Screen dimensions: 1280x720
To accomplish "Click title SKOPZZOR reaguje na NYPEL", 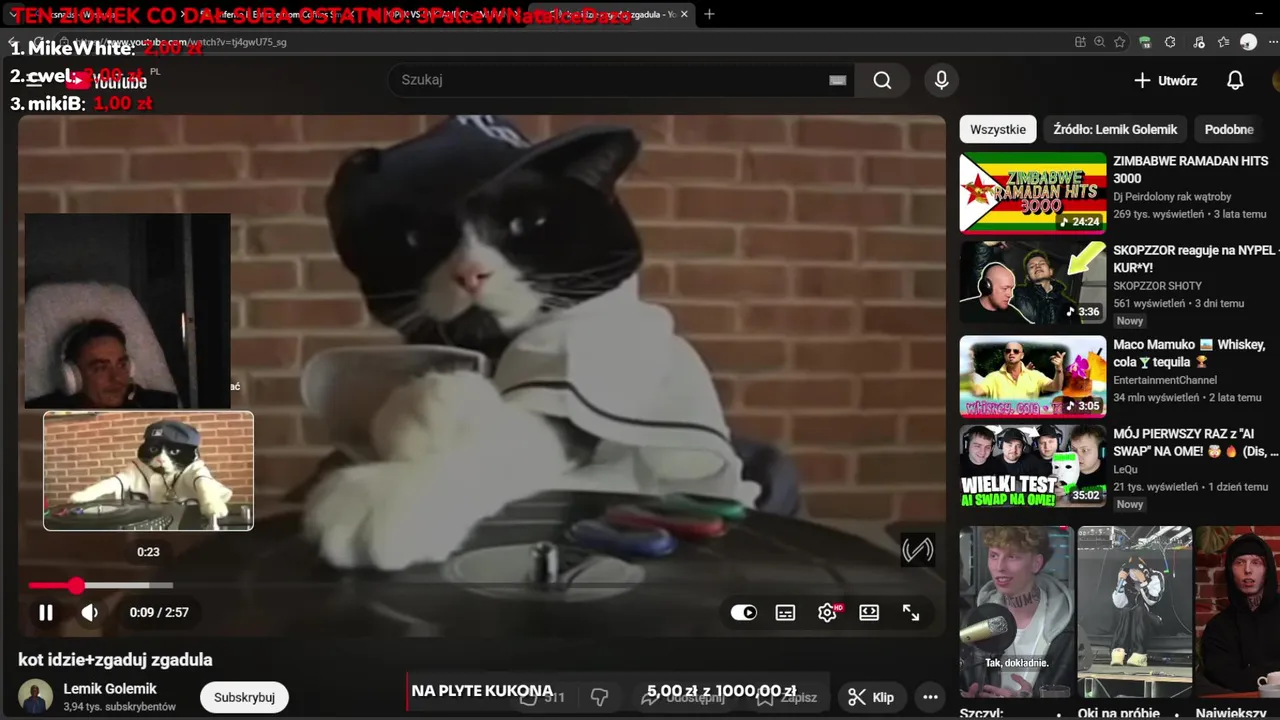I will pyautogui.click(x=1194, y=259).
